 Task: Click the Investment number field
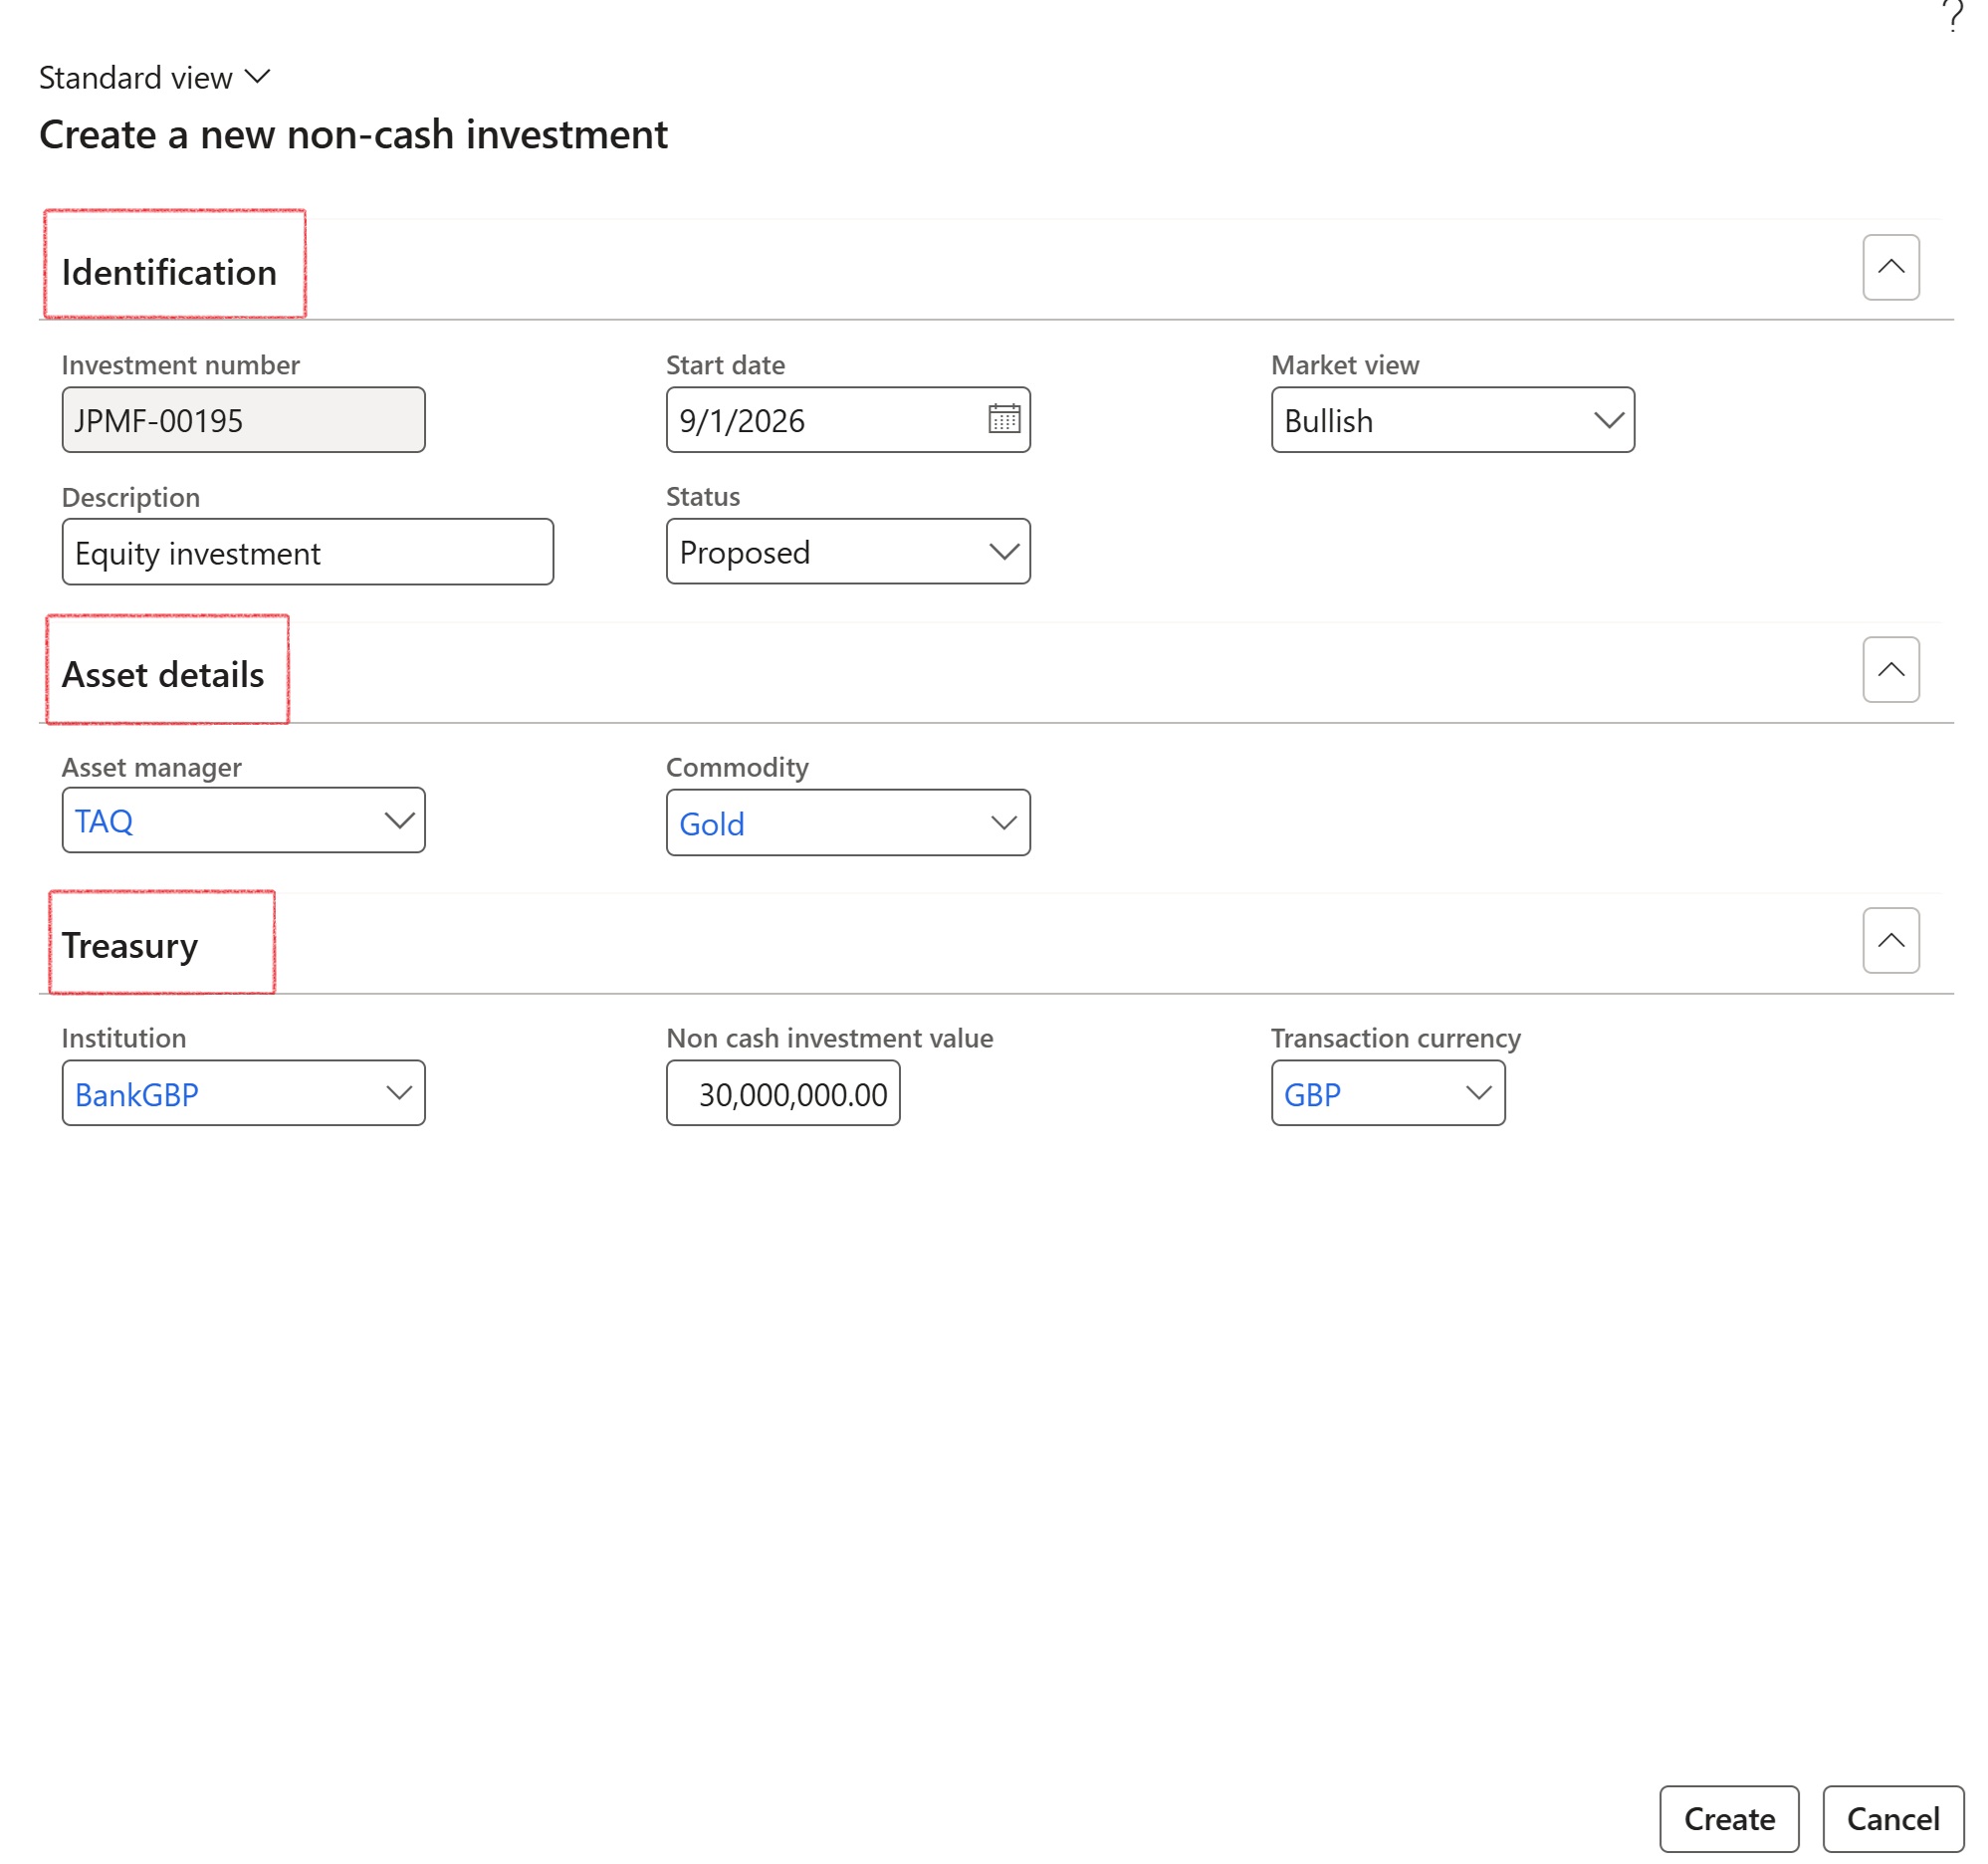coord(243,420)
